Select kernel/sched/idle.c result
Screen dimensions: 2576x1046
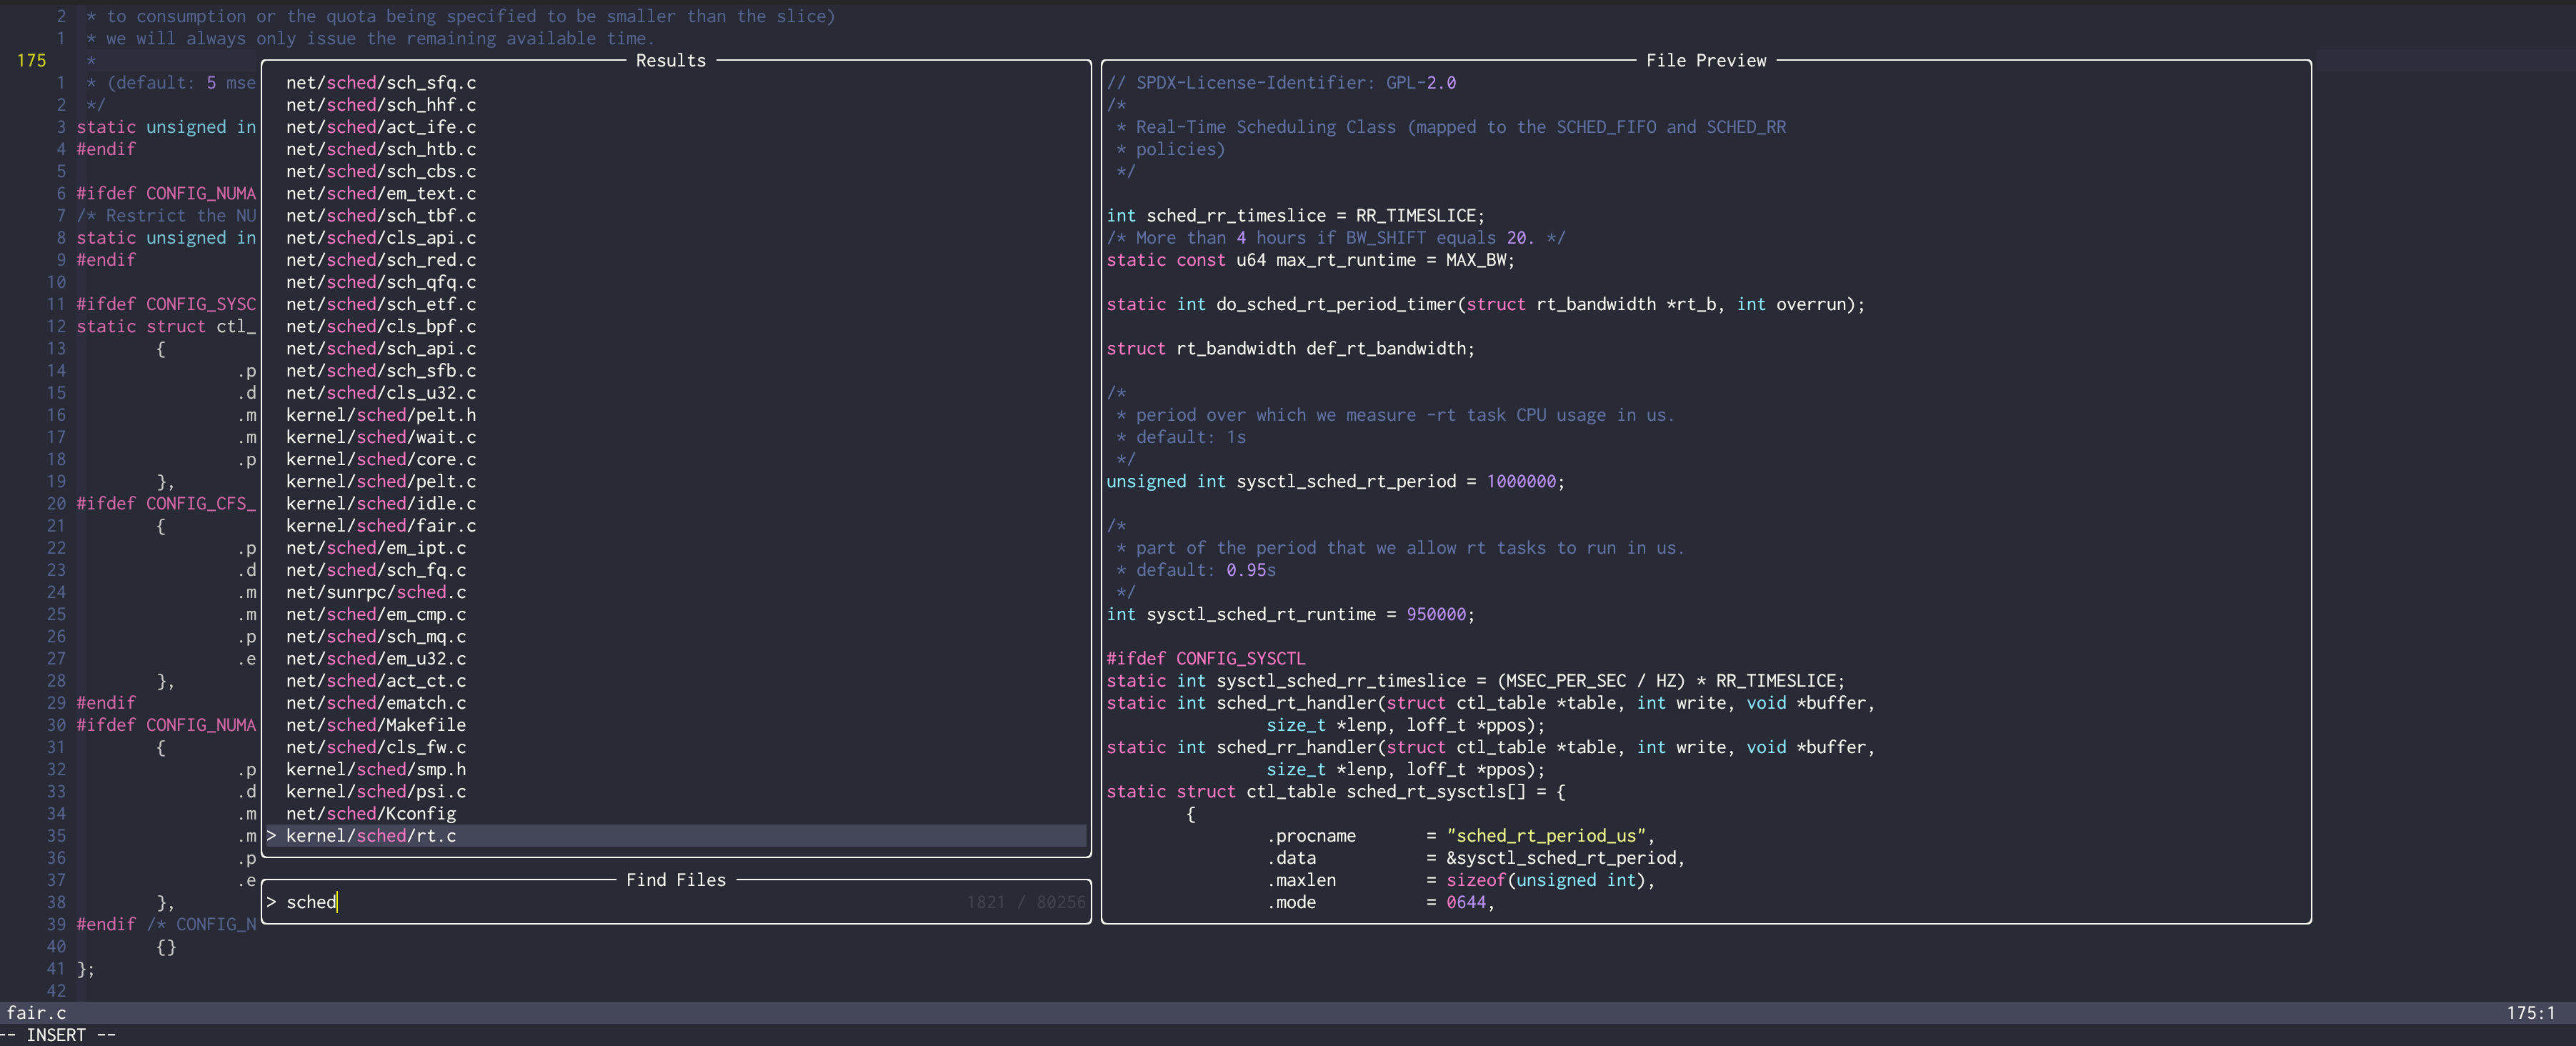[x=380, y=504]
